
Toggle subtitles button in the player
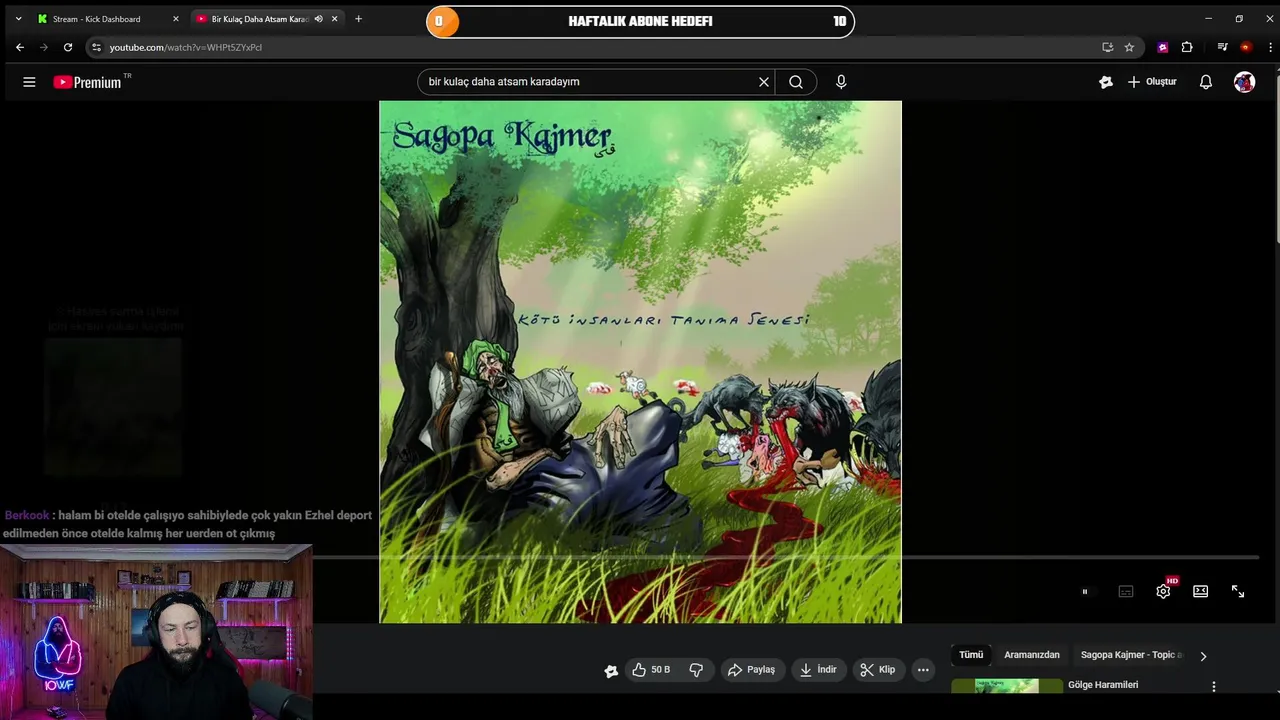pyautogui.click(x=1126, y=592)
